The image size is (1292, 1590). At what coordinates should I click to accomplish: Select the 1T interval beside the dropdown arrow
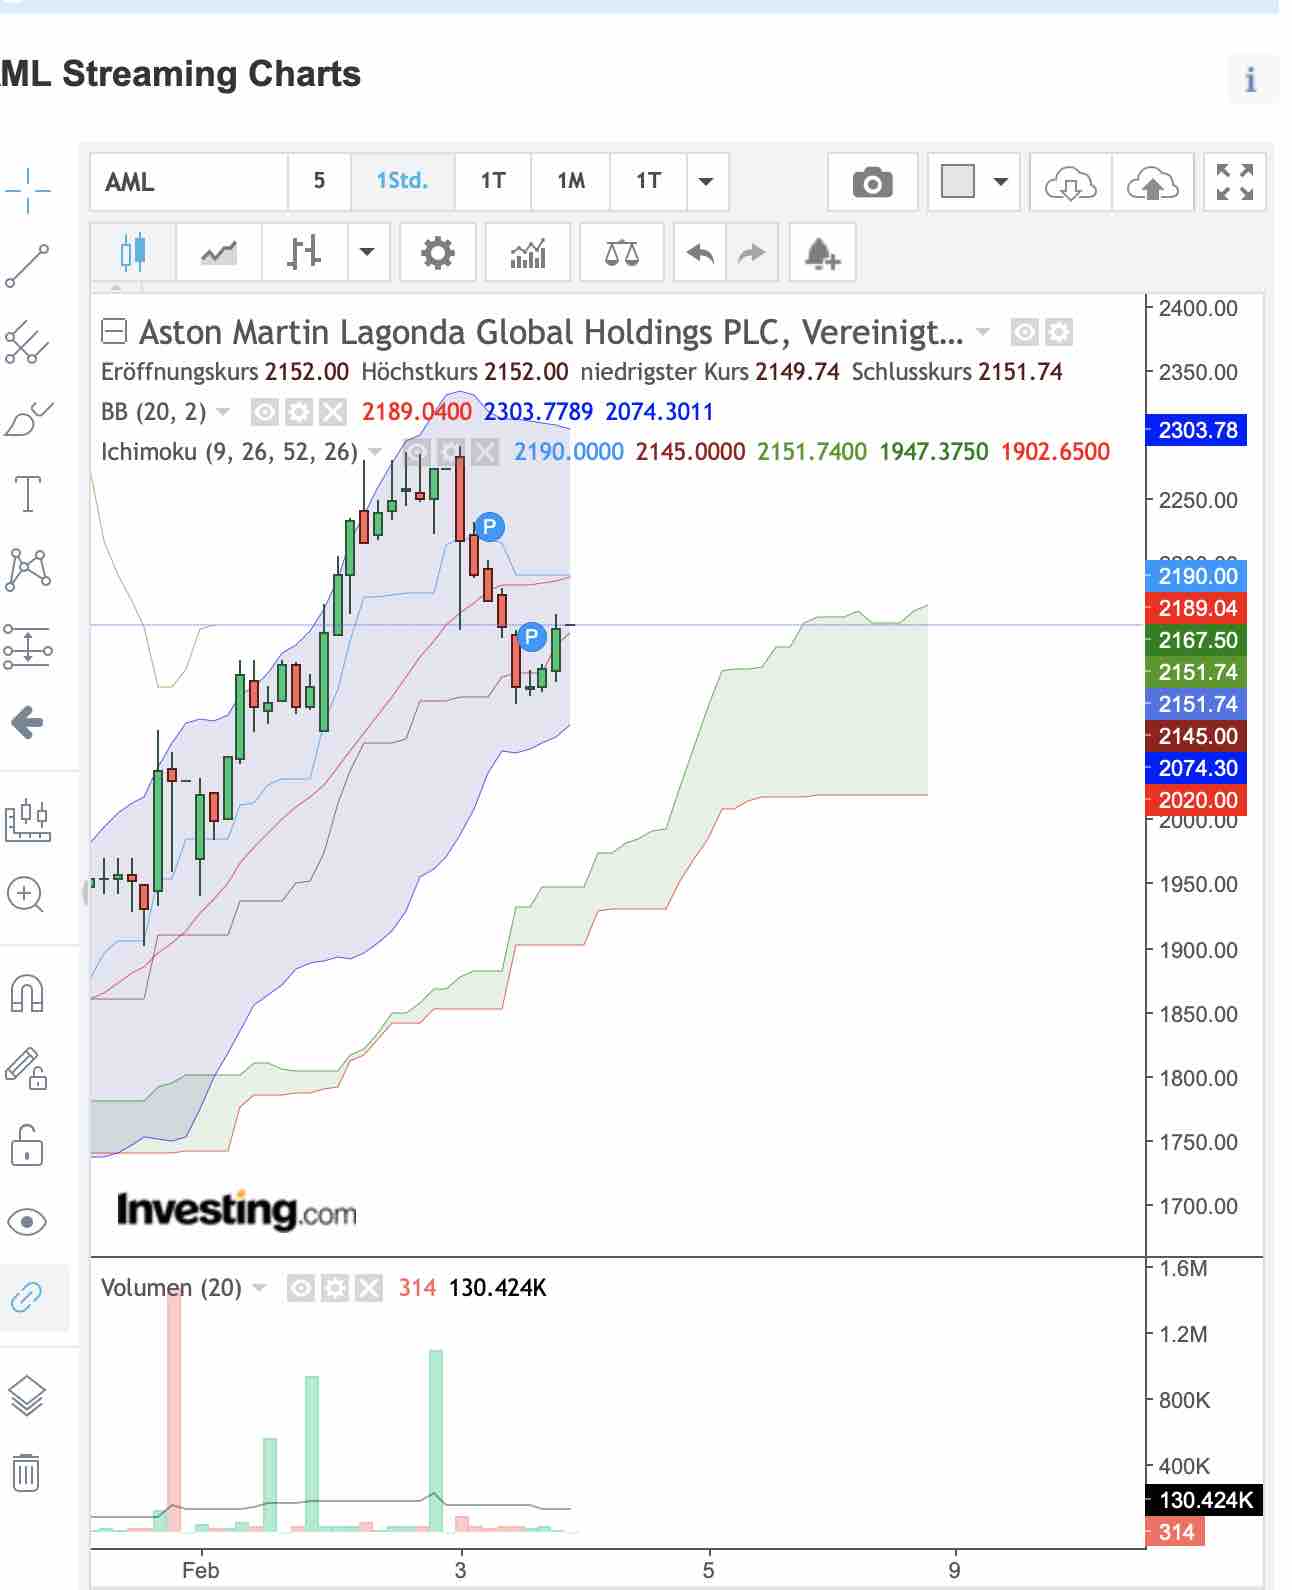click(x=649, y=181)
